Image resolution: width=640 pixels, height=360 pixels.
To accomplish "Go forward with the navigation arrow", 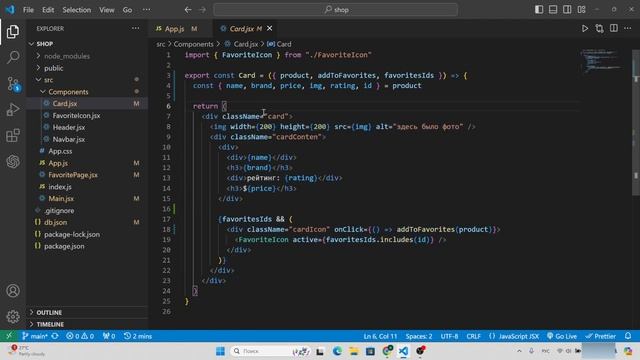I will (202, 9).
